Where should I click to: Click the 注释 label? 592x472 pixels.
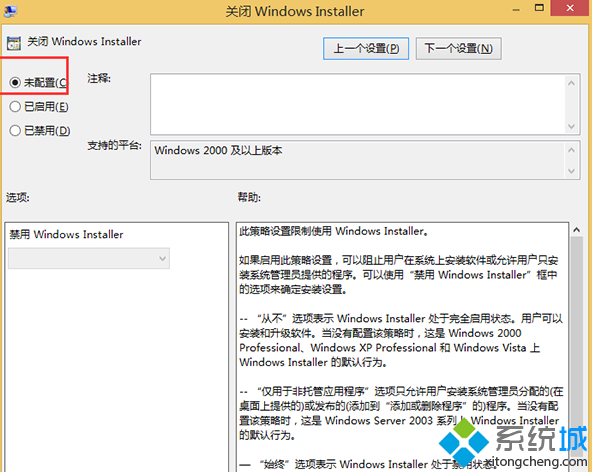point(99,79)
